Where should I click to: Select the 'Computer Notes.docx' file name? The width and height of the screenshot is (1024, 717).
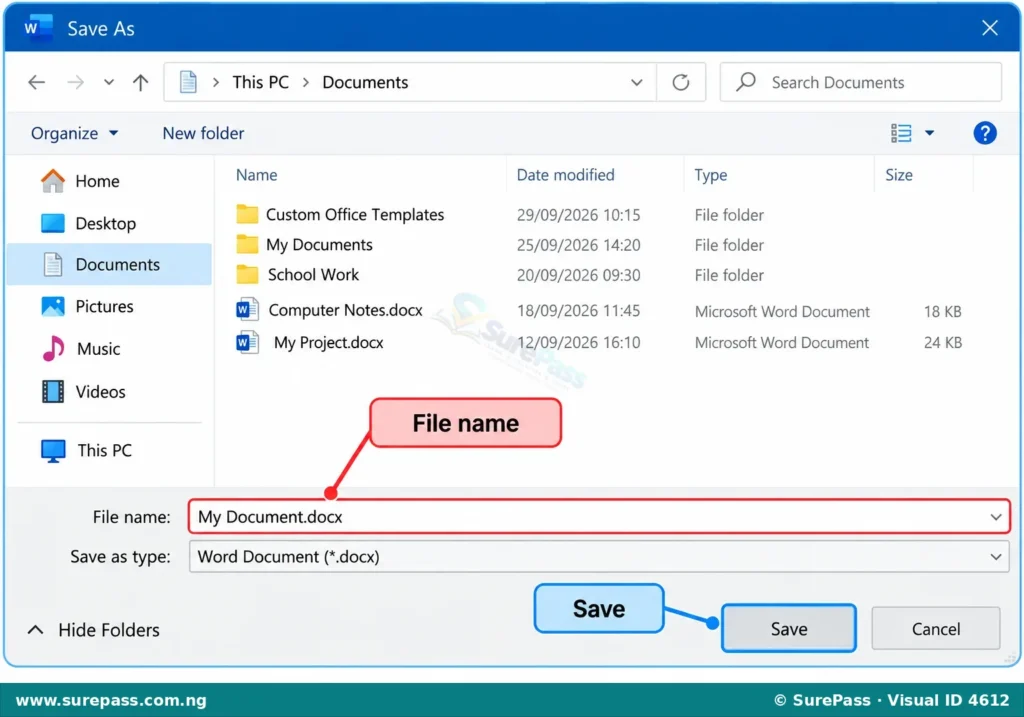click(345, 310)
